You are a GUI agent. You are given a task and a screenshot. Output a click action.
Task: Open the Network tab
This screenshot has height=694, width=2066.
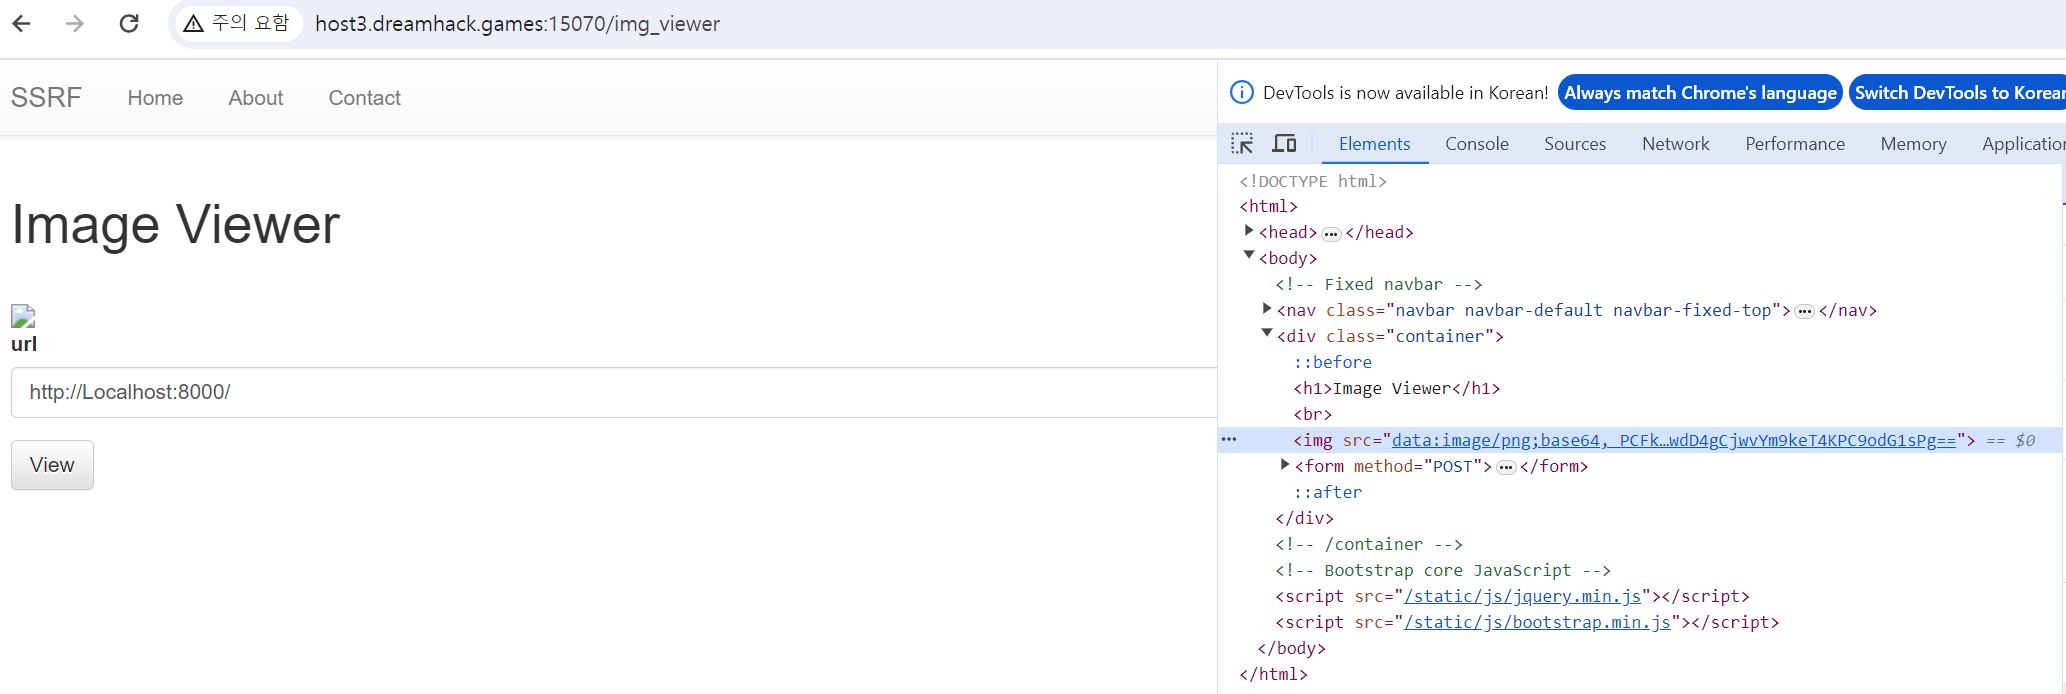[x=1675, y=144]
